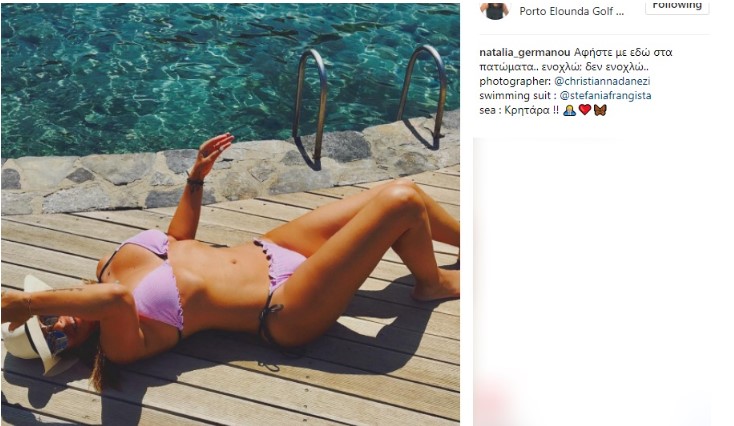Screen dimensions: 734x426
Task: Click the praying person emoji
Action: click(x=570, y=110)
